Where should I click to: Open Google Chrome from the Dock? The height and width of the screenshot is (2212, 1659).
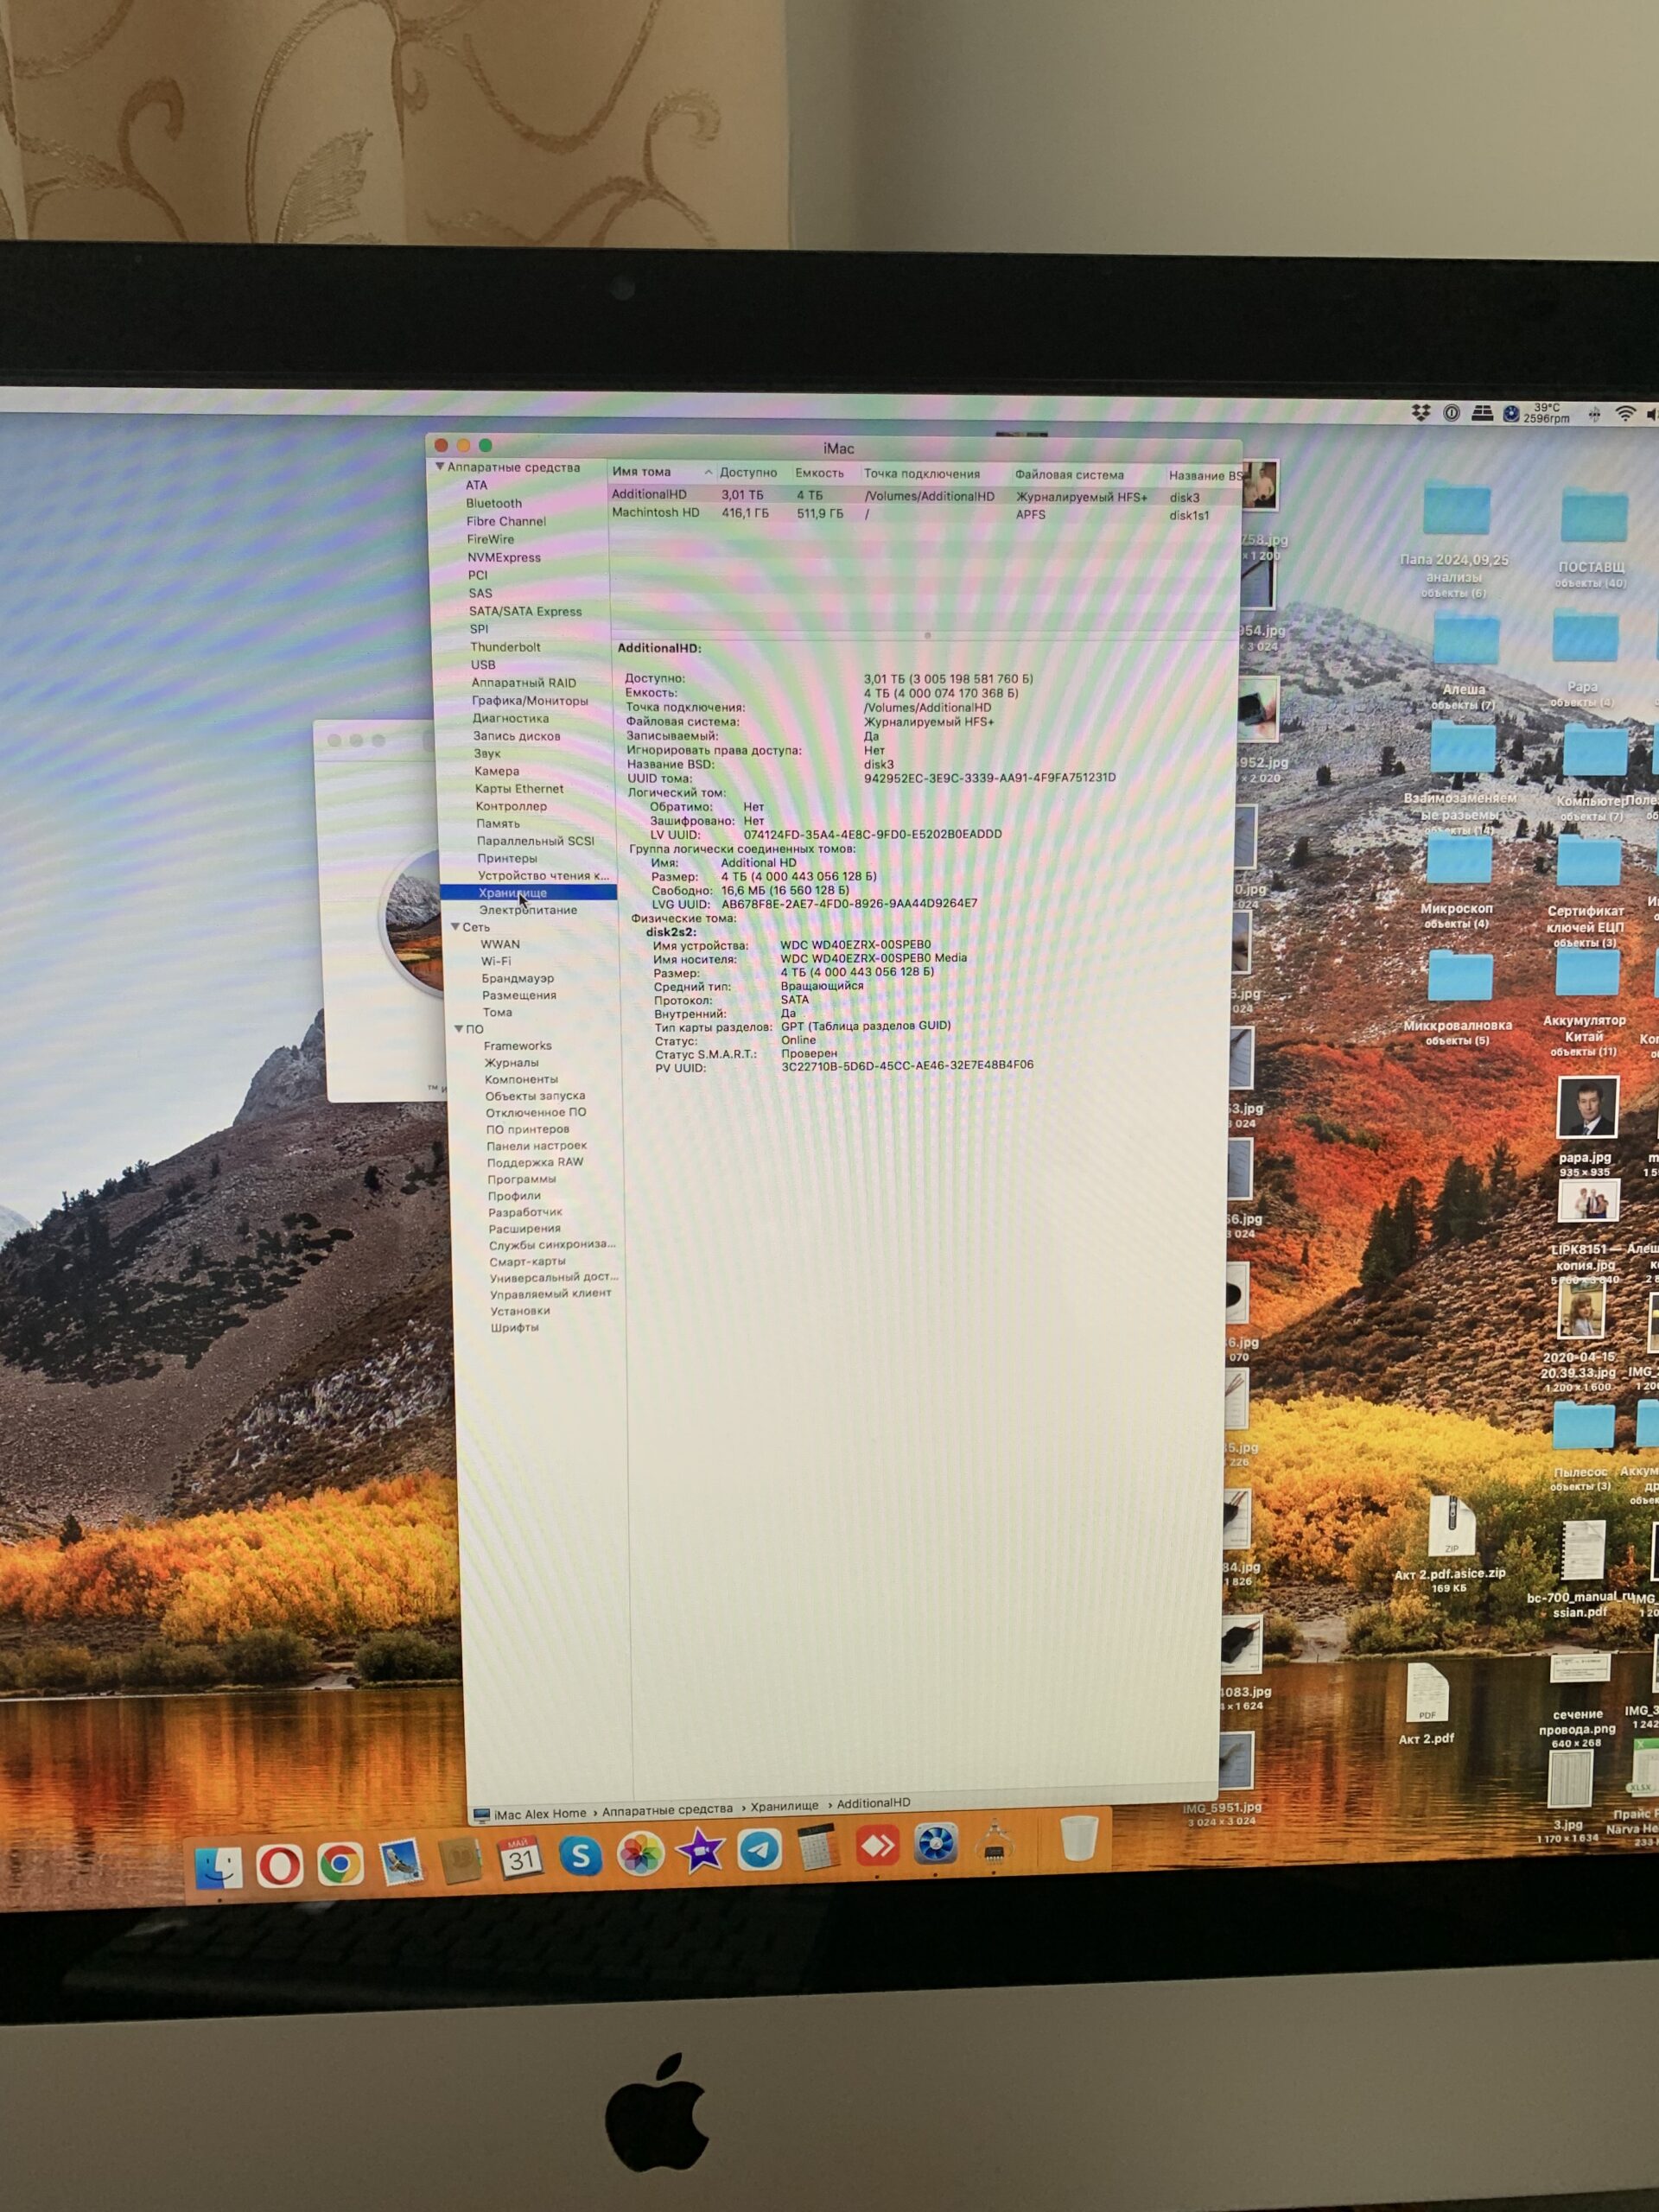click(340, 1864)
